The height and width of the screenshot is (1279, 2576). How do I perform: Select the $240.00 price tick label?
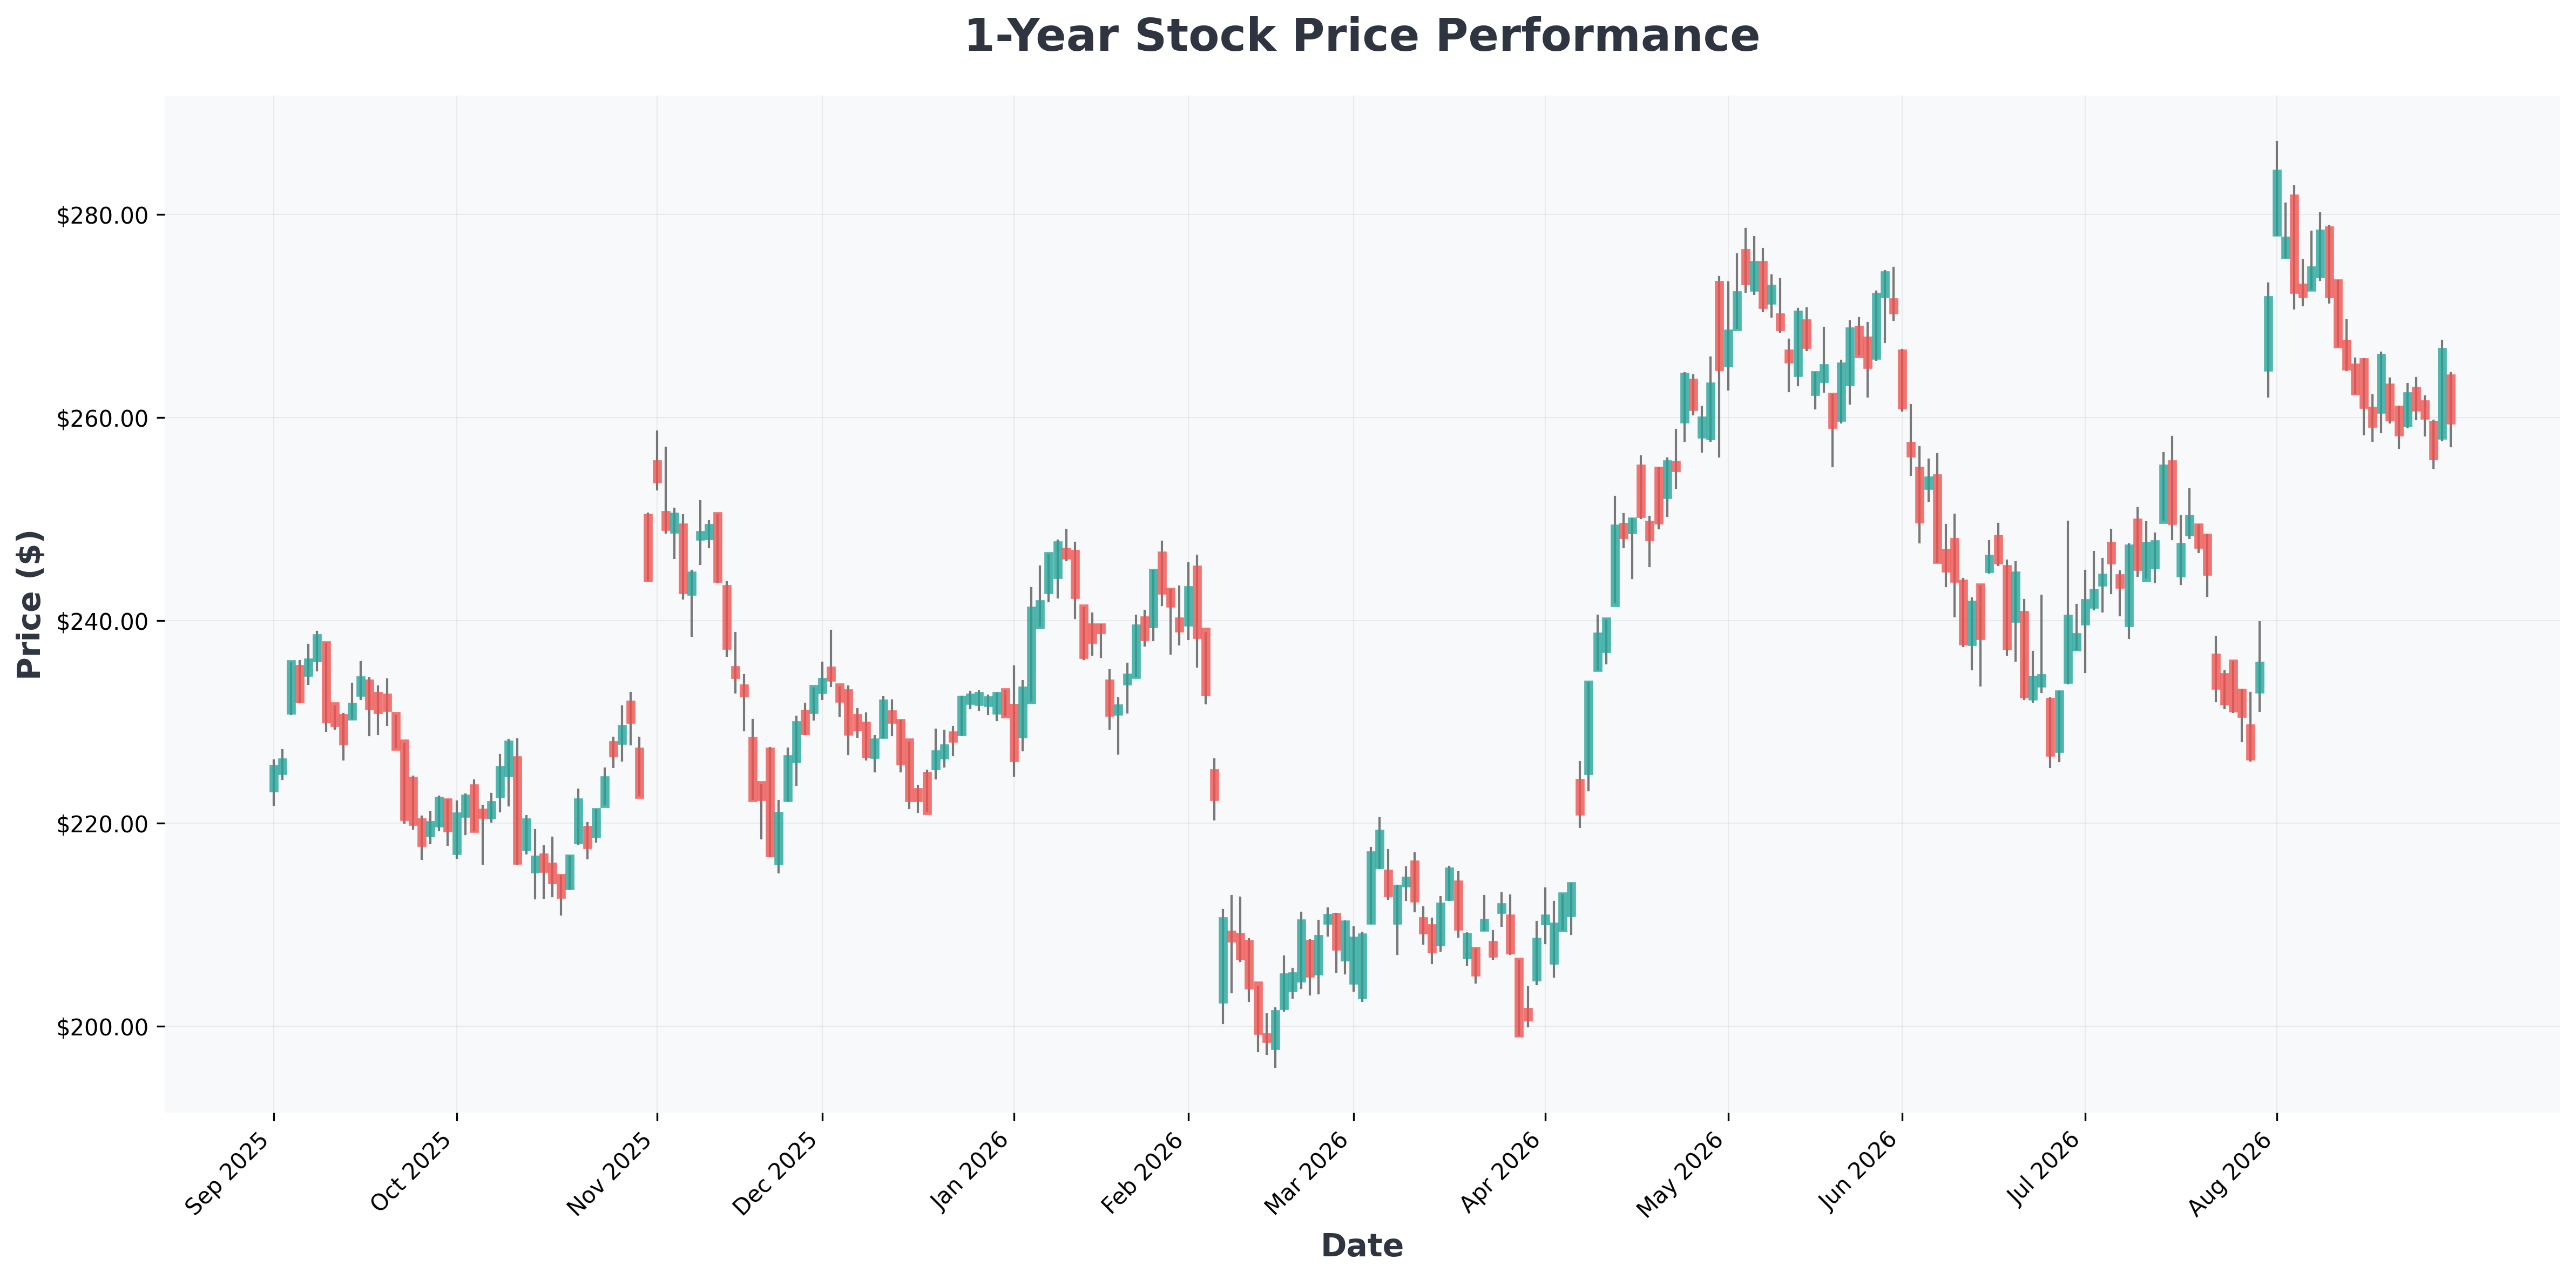(102, 621)
